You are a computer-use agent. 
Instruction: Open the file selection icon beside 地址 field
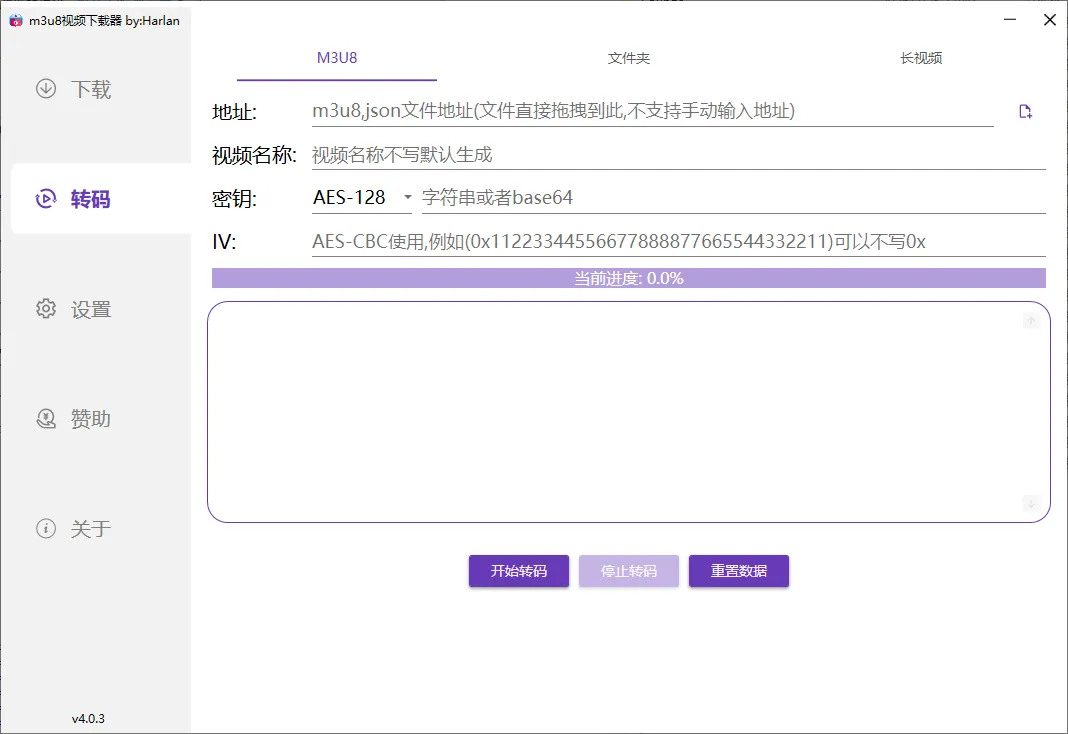tap(1025, 111)
